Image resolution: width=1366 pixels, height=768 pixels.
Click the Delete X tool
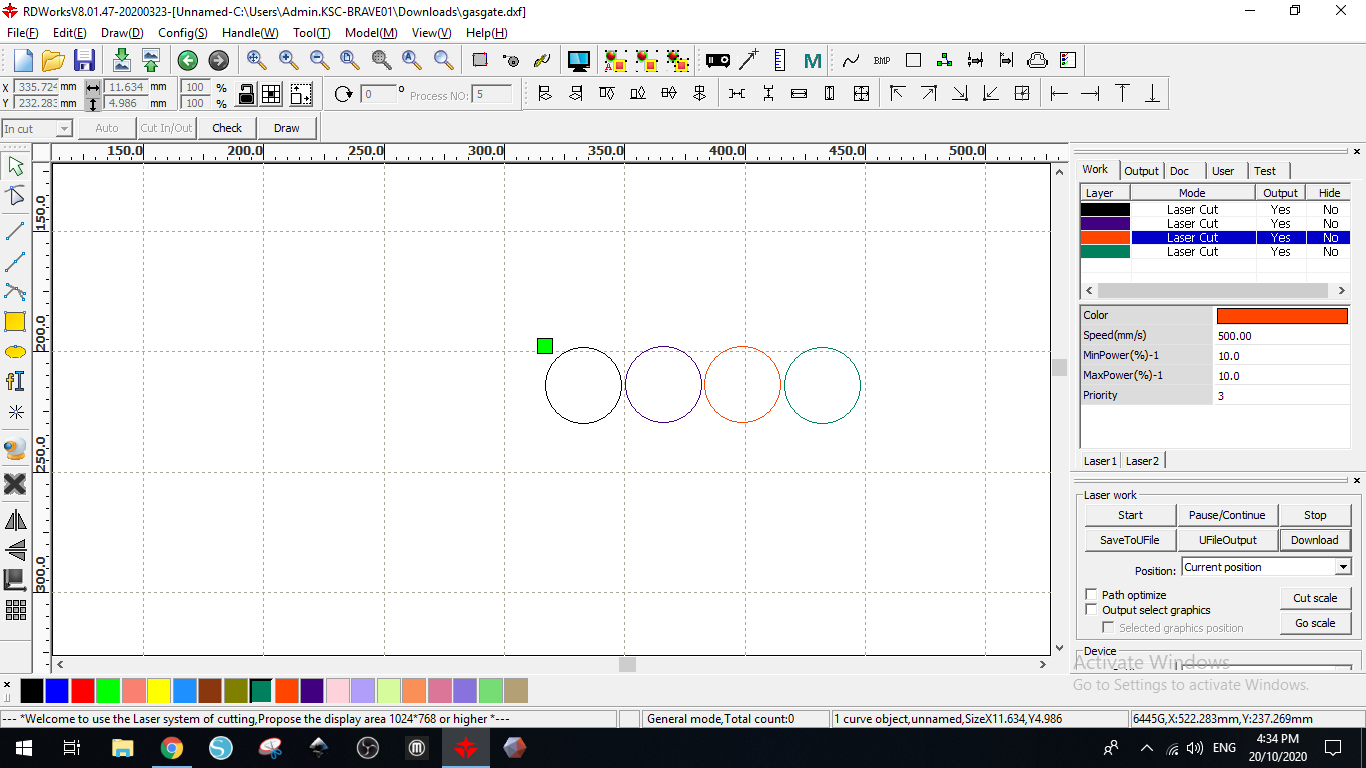15,484
